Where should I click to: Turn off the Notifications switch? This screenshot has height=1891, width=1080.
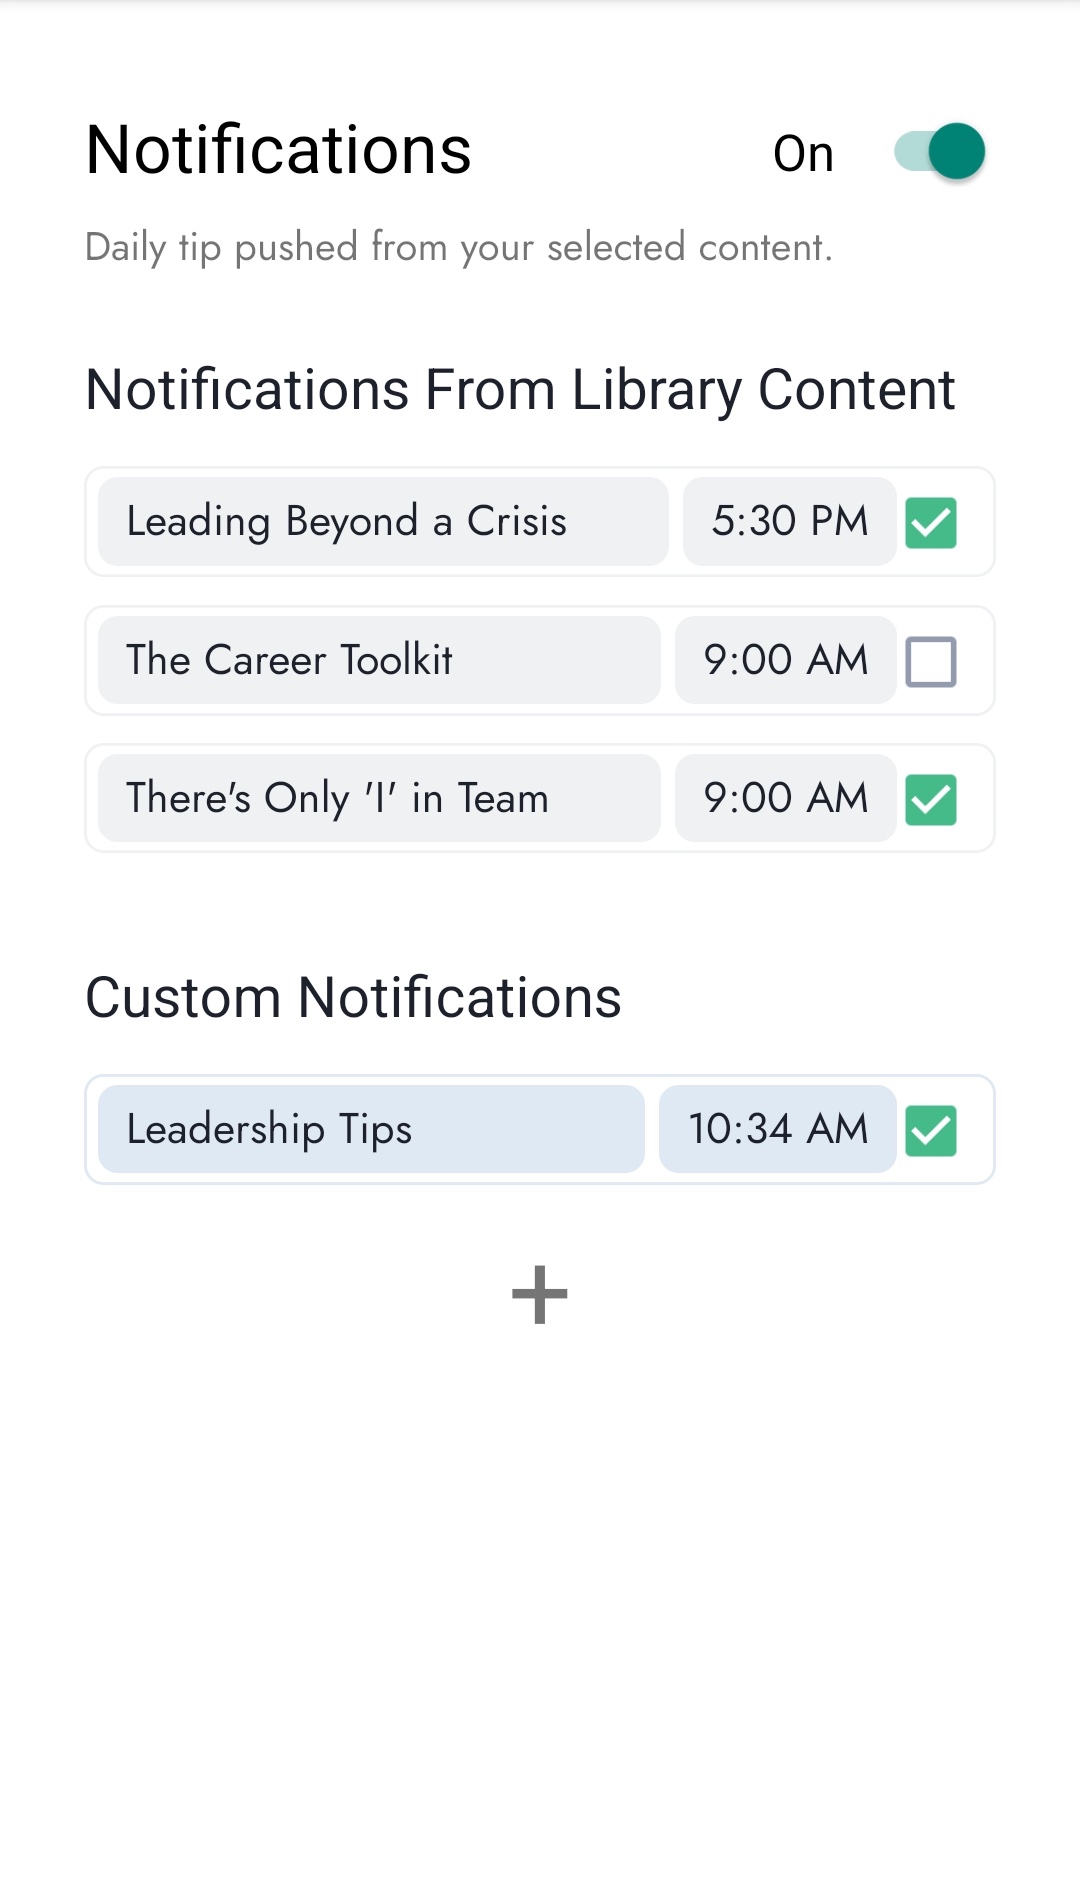(x=940, y=152)
